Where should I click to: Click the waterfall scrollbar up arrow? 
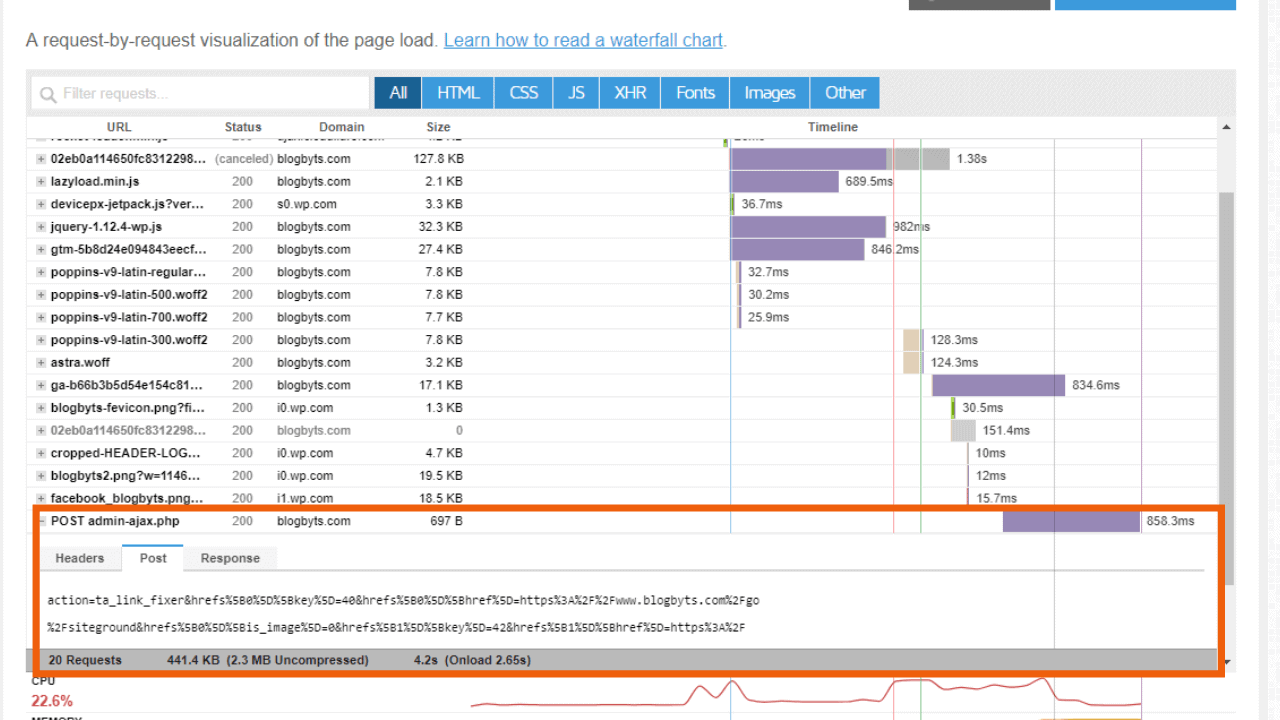click(1226, 127)
